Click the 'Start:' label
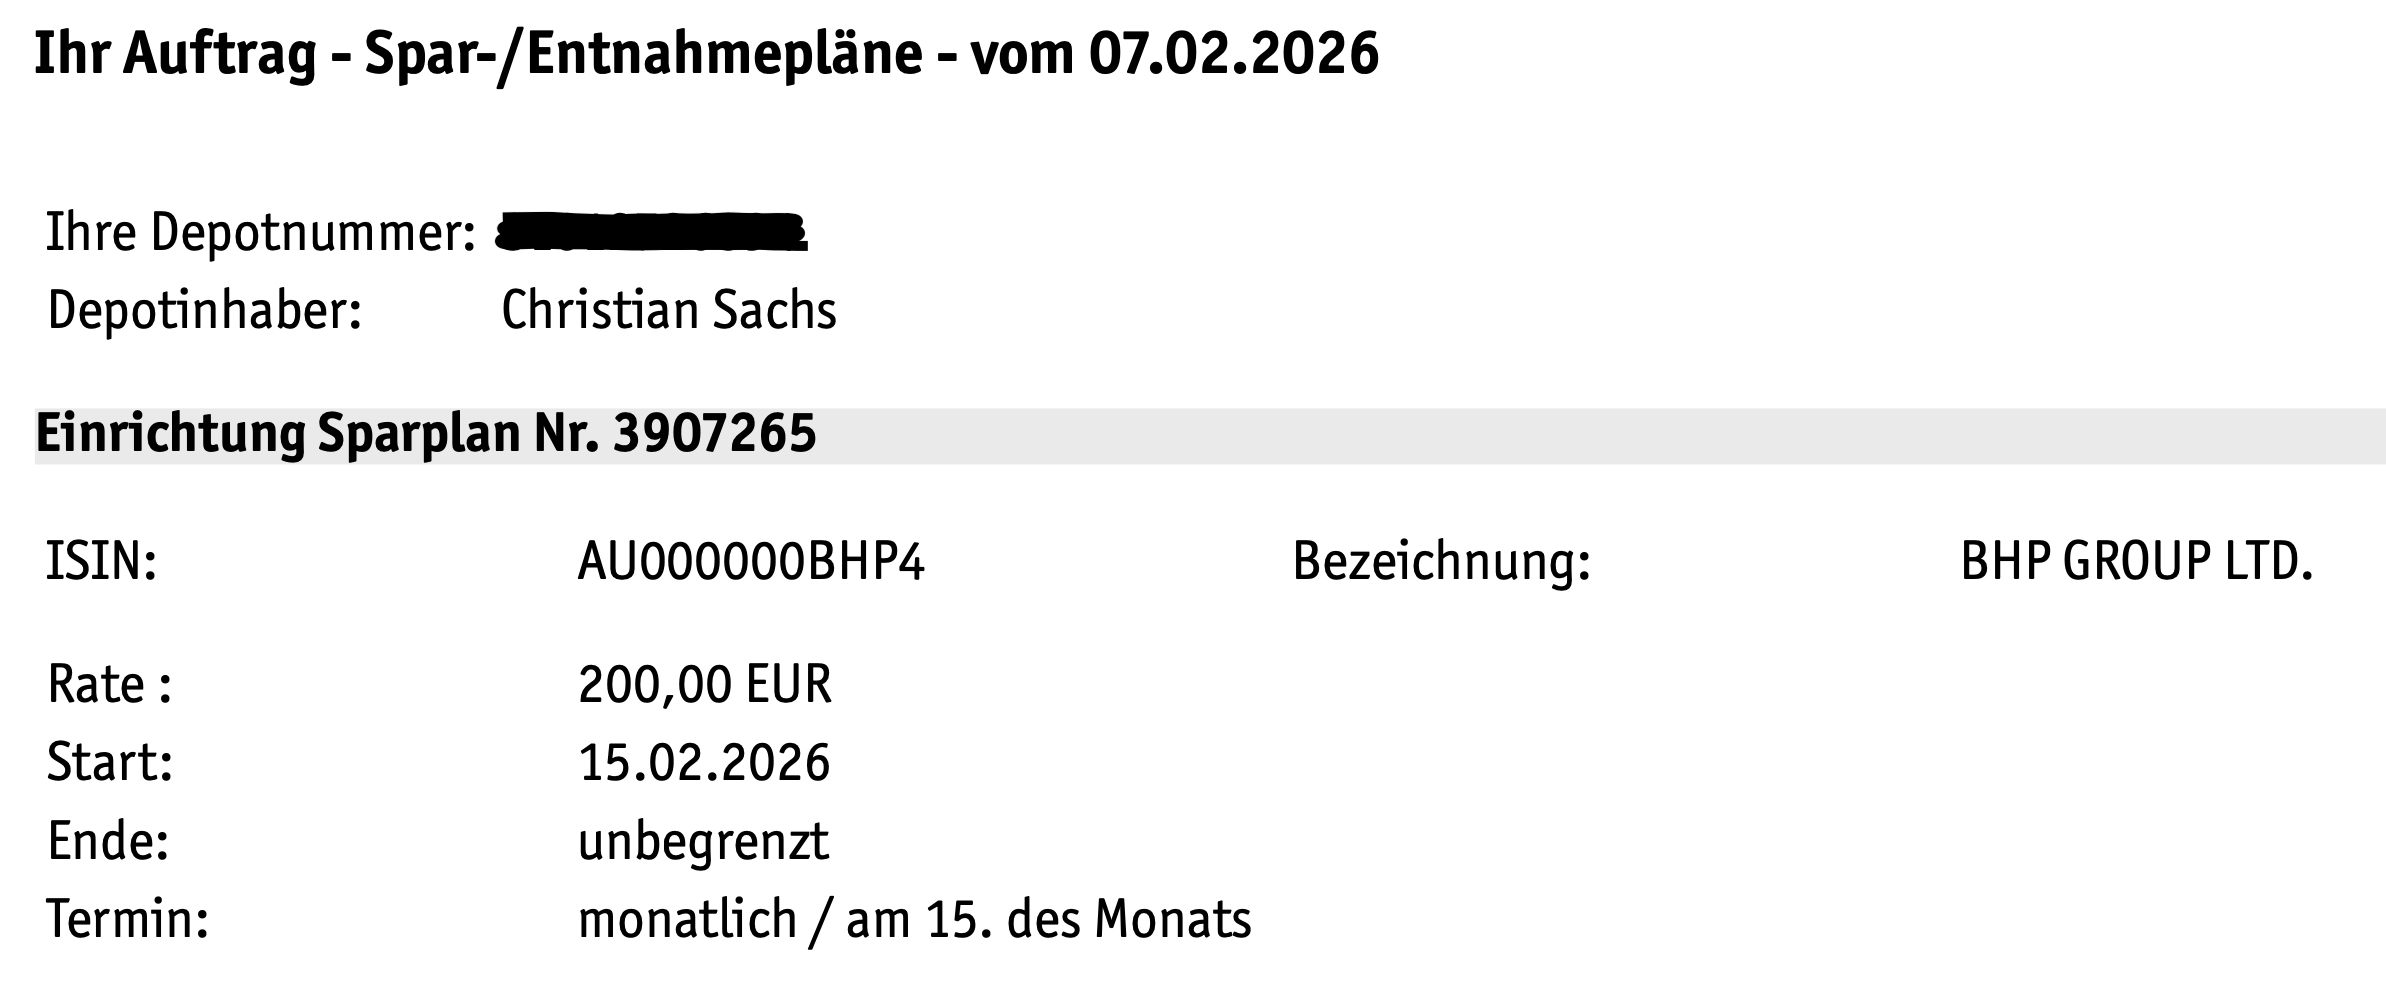2386x1004 pixels. click(x=110, y=763)
